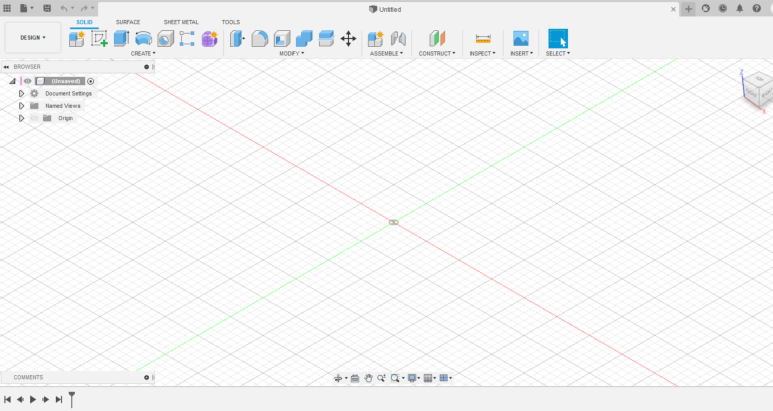This screenshot has width=773, height=411.
Task: Start Create Sketch tool
Action: [99, 39]
